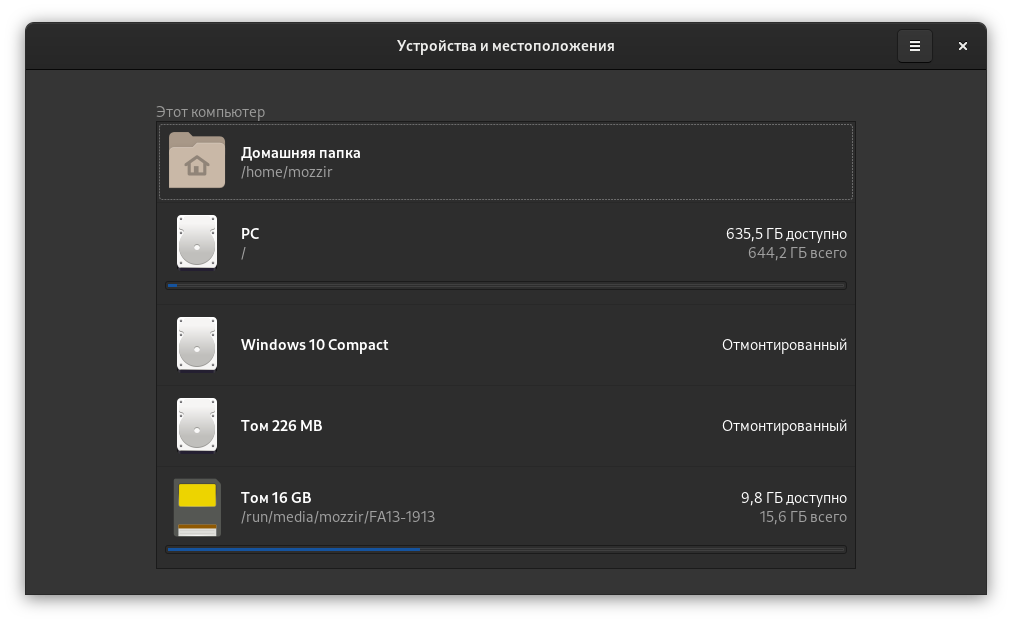Open the PC volume name
This screenshot has width=1012, height=623.
click(250, 234)
